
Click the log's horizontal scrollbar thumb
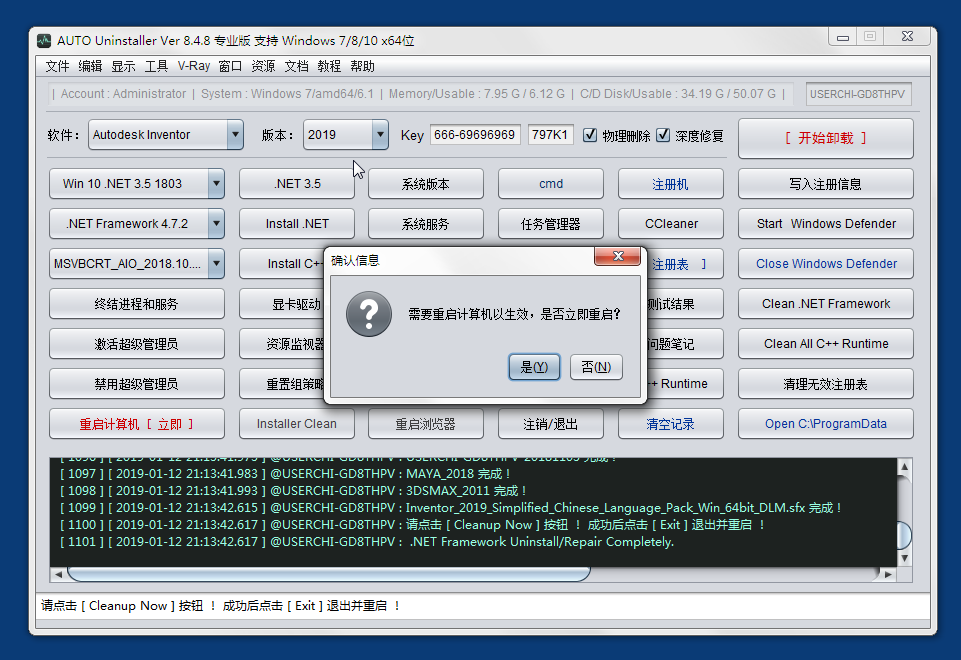pos(329,574)
